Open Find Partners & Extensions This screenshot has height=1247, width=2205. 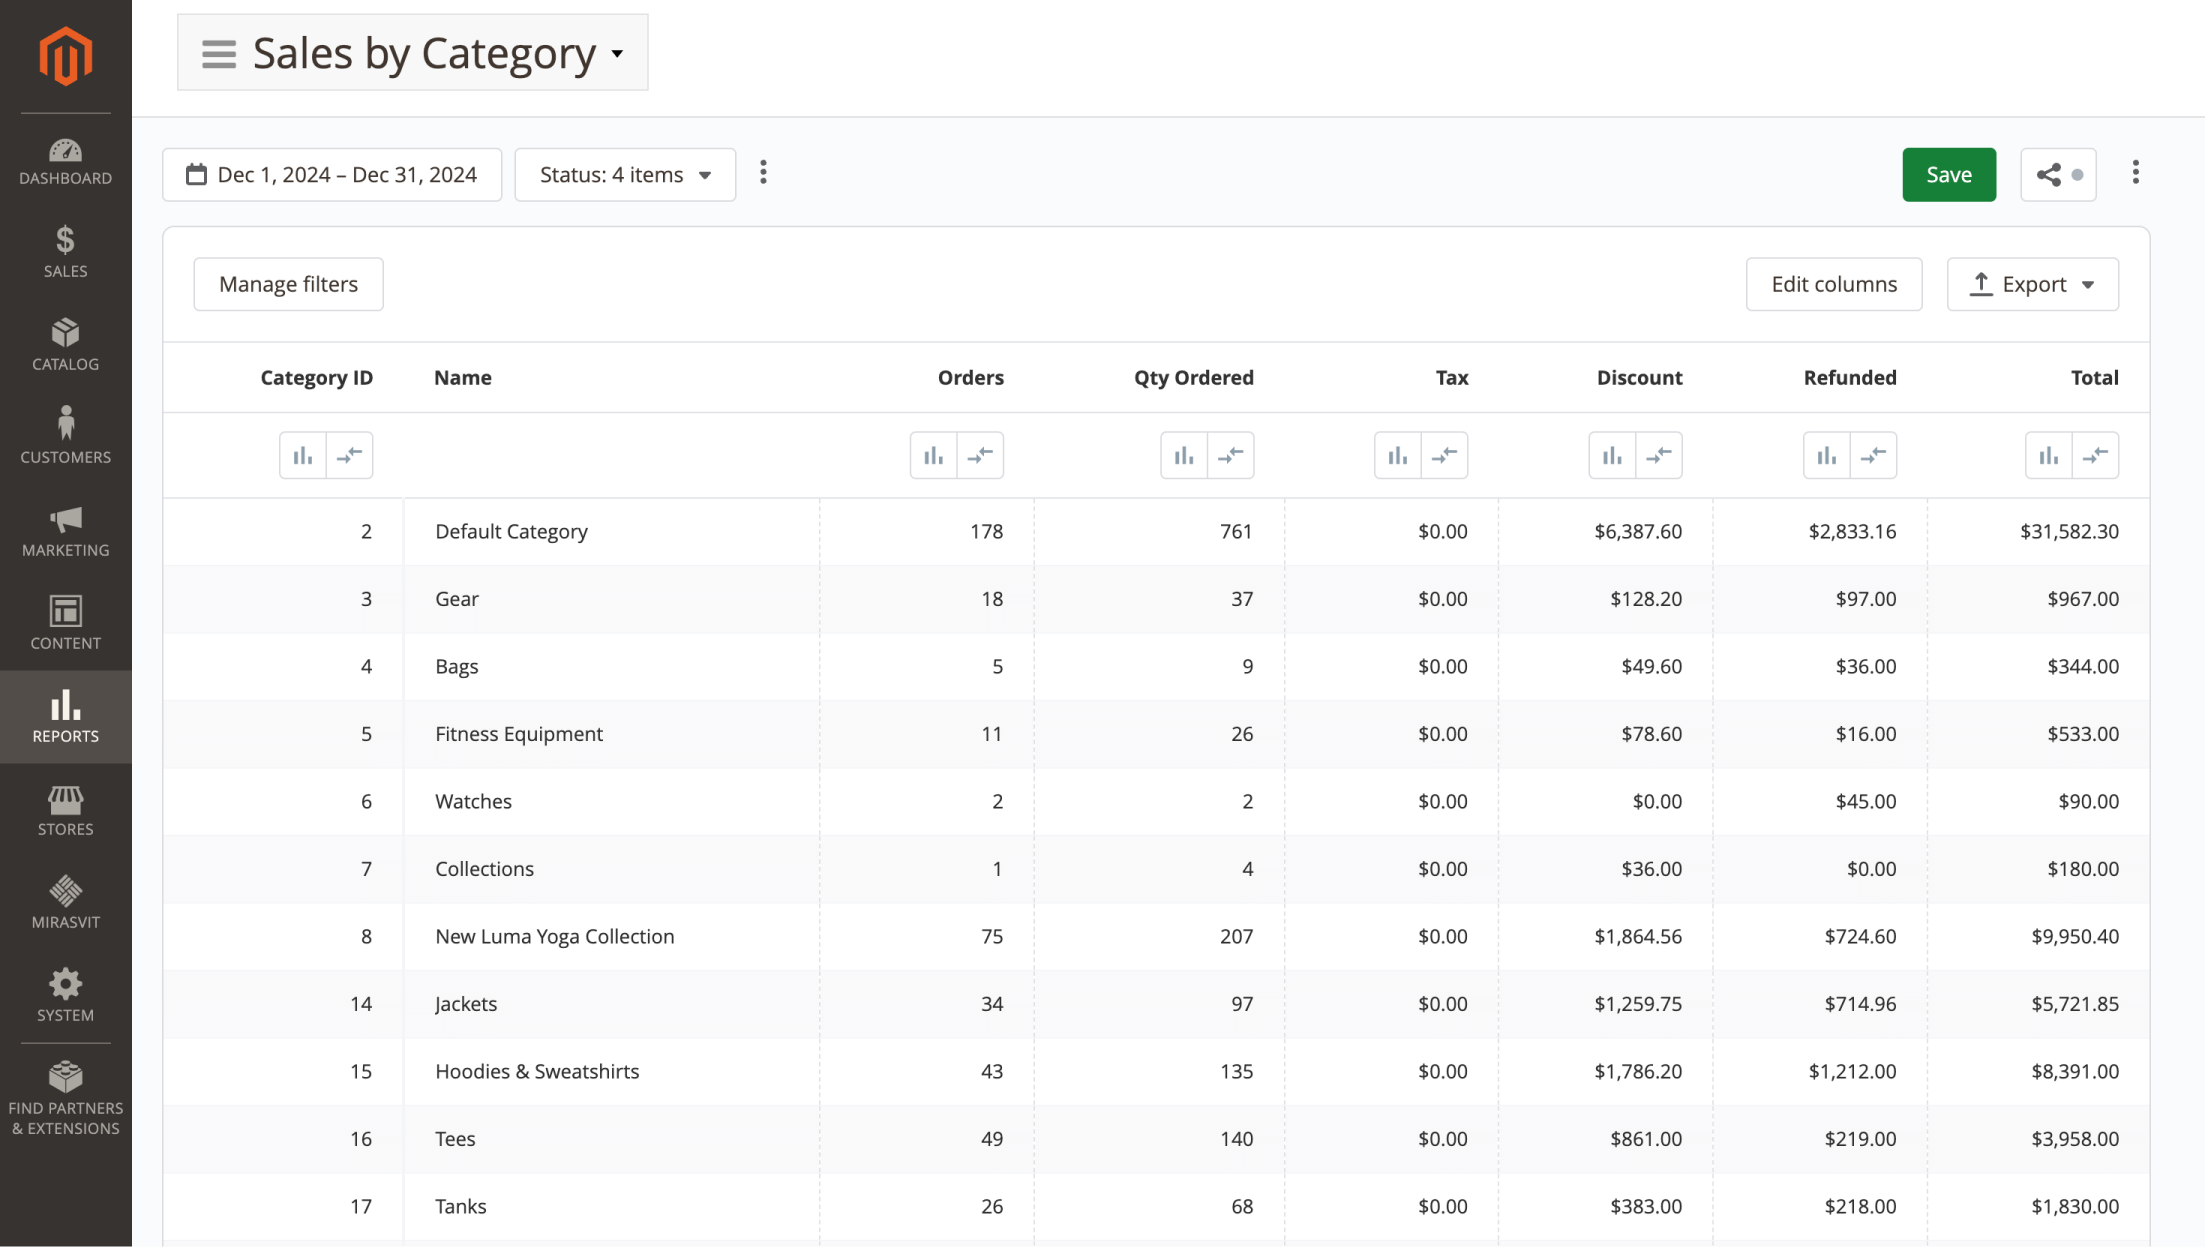[65, 1099]
